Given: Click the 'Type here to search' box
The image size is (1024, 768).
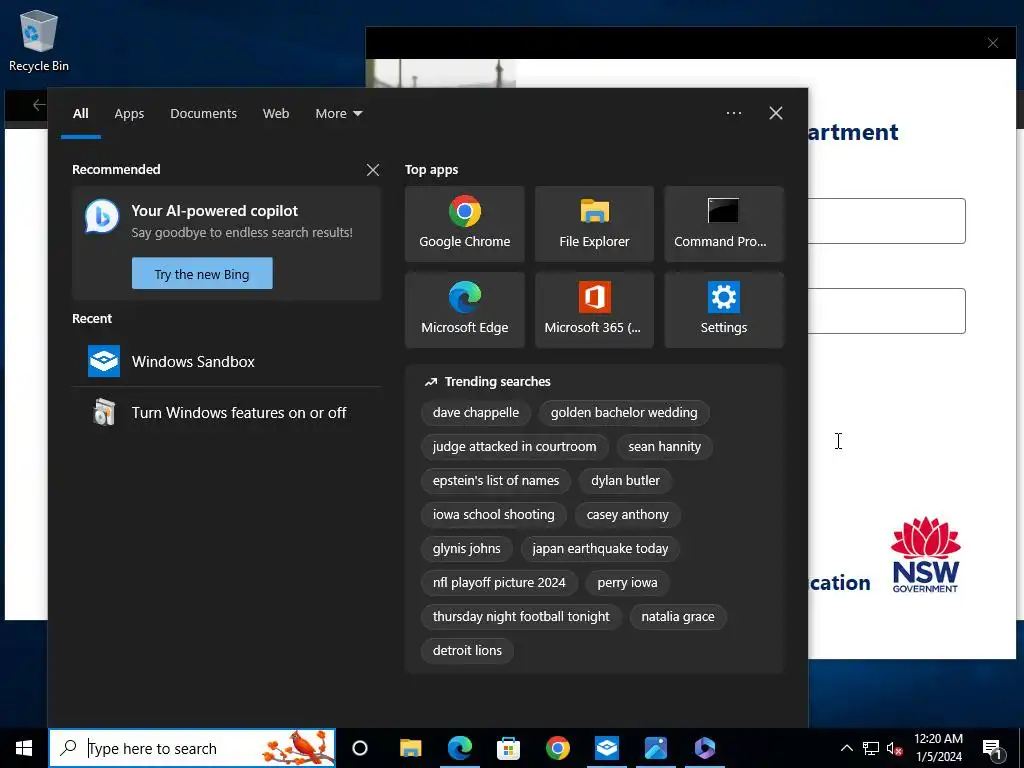Looking at the screenshot, I should (192, 748).
